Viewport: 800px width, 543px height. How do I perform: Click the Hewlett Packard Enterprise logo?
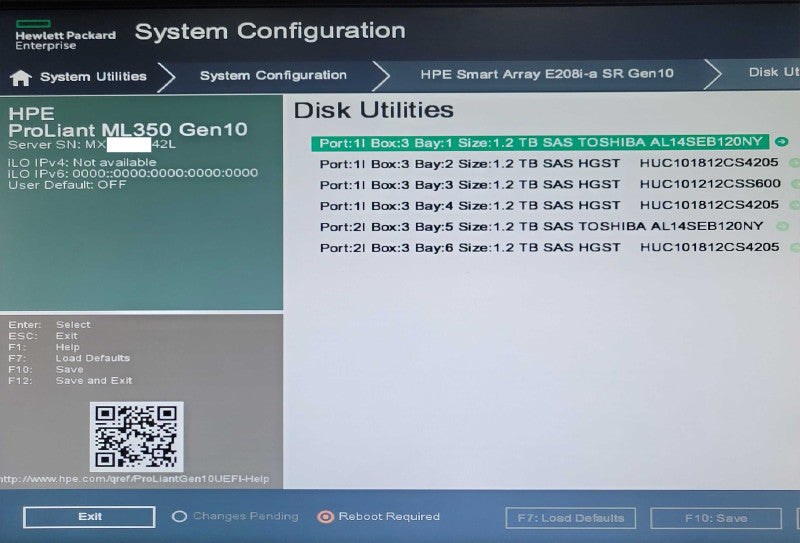coord(65,35)
